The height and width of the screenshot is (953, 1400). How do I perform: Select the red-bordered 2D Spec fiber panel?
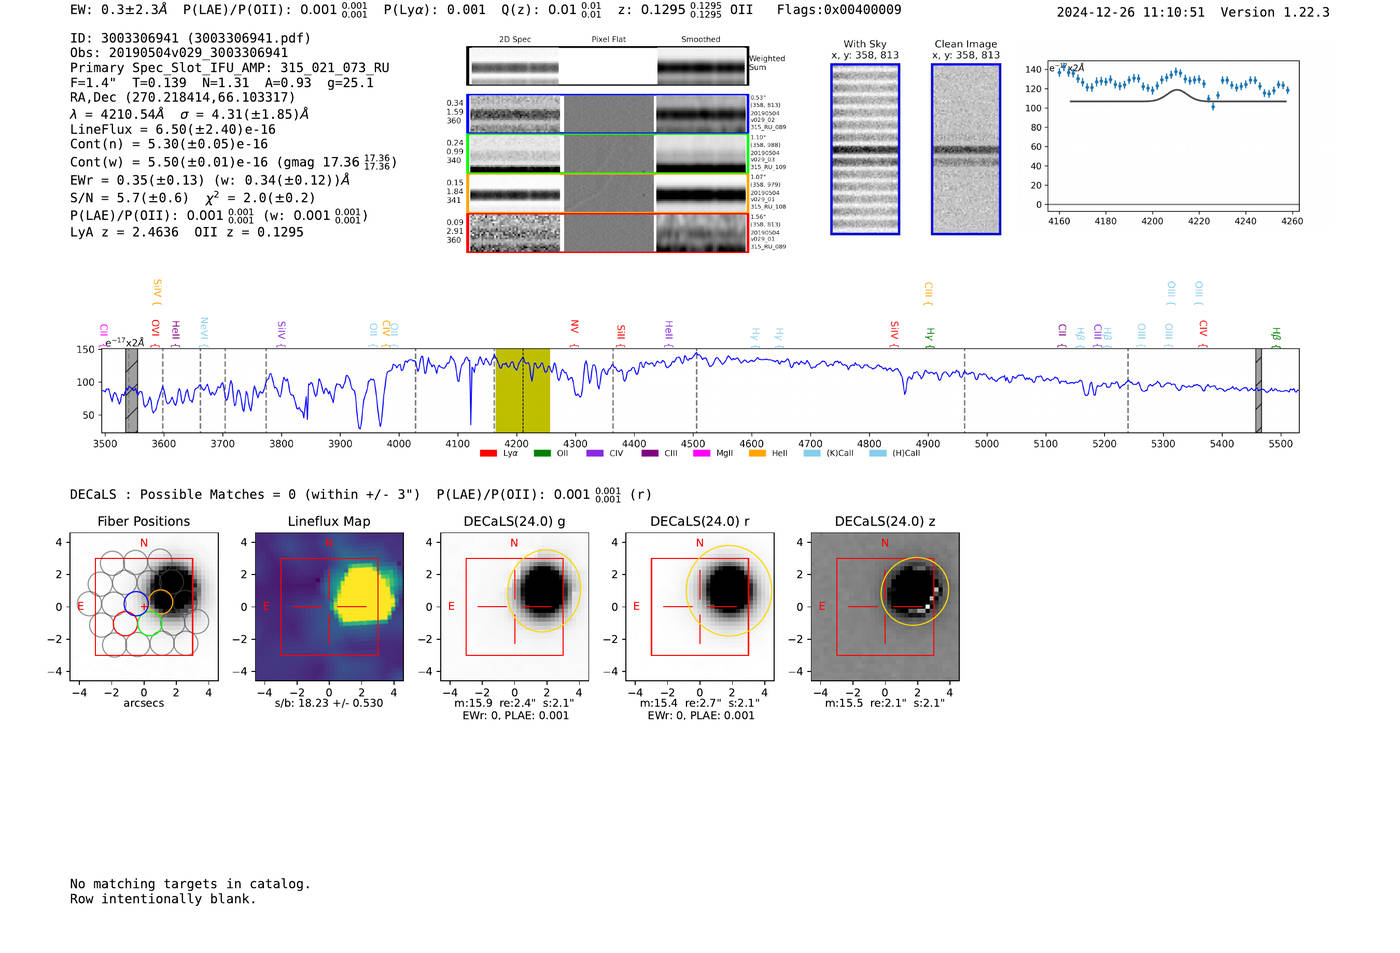515,233
